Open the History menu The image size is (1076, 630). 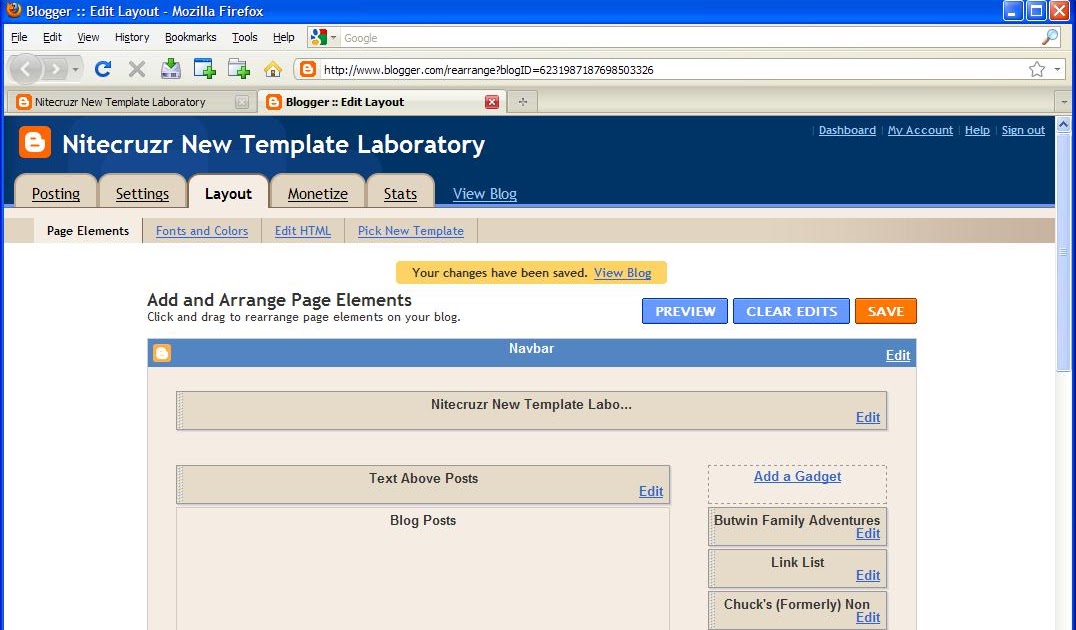tap(132, 37)
